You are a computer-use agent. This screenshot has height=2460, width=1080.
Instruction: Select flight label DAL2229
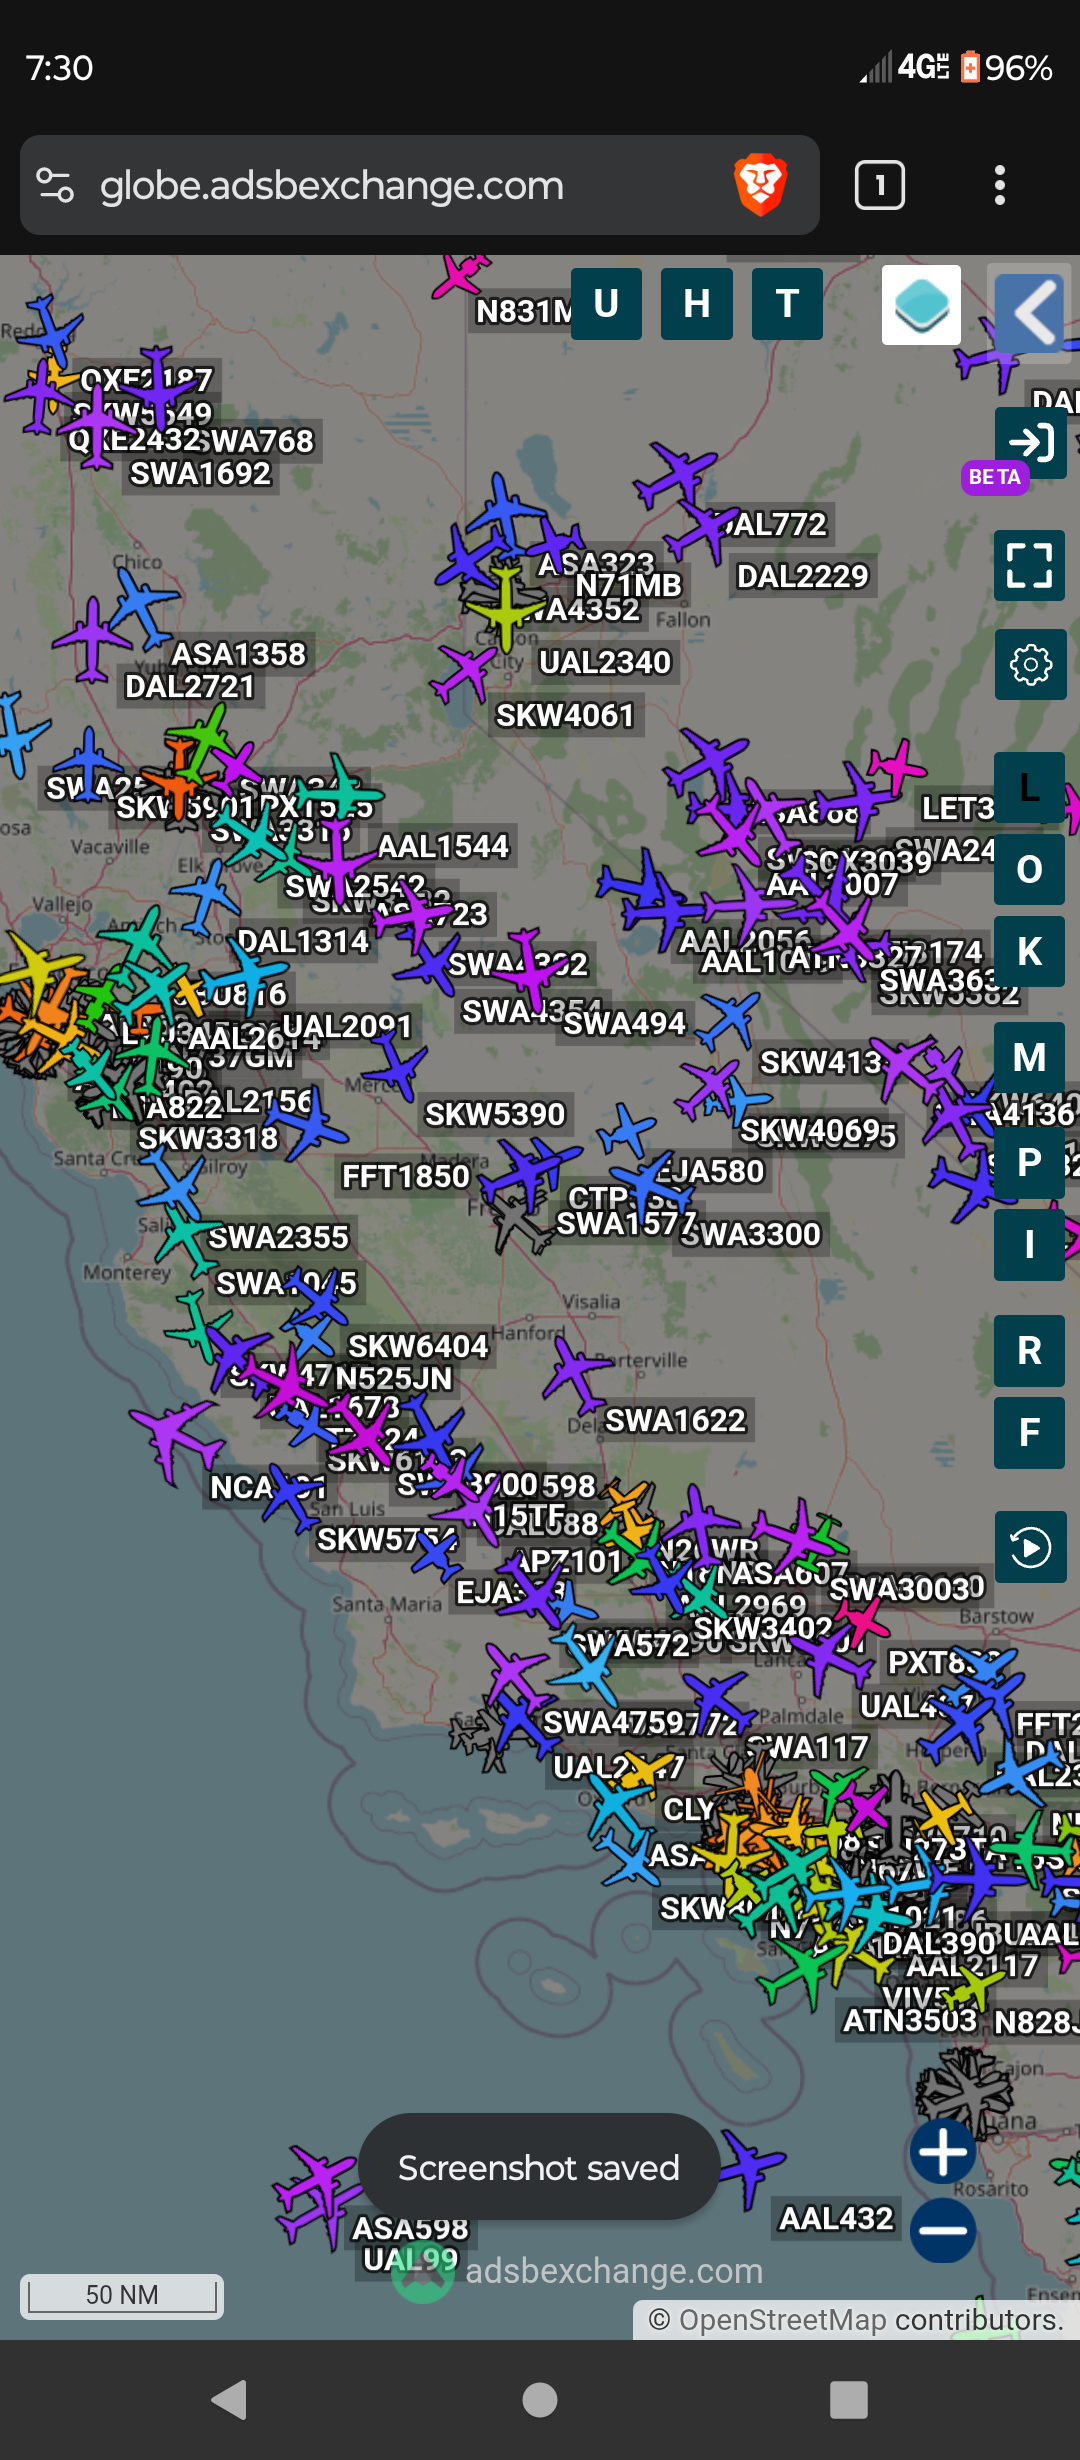[803, 576]
